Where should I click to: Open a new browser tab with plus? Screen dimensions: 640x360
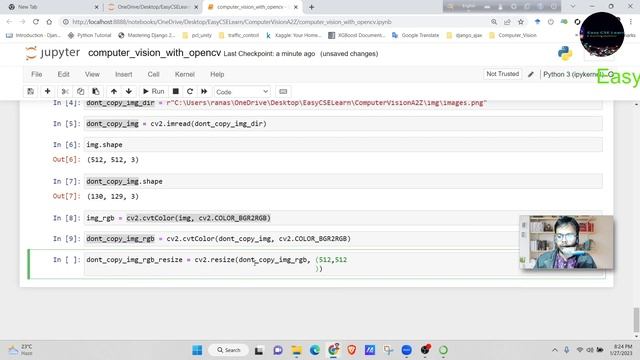(311, 7)
